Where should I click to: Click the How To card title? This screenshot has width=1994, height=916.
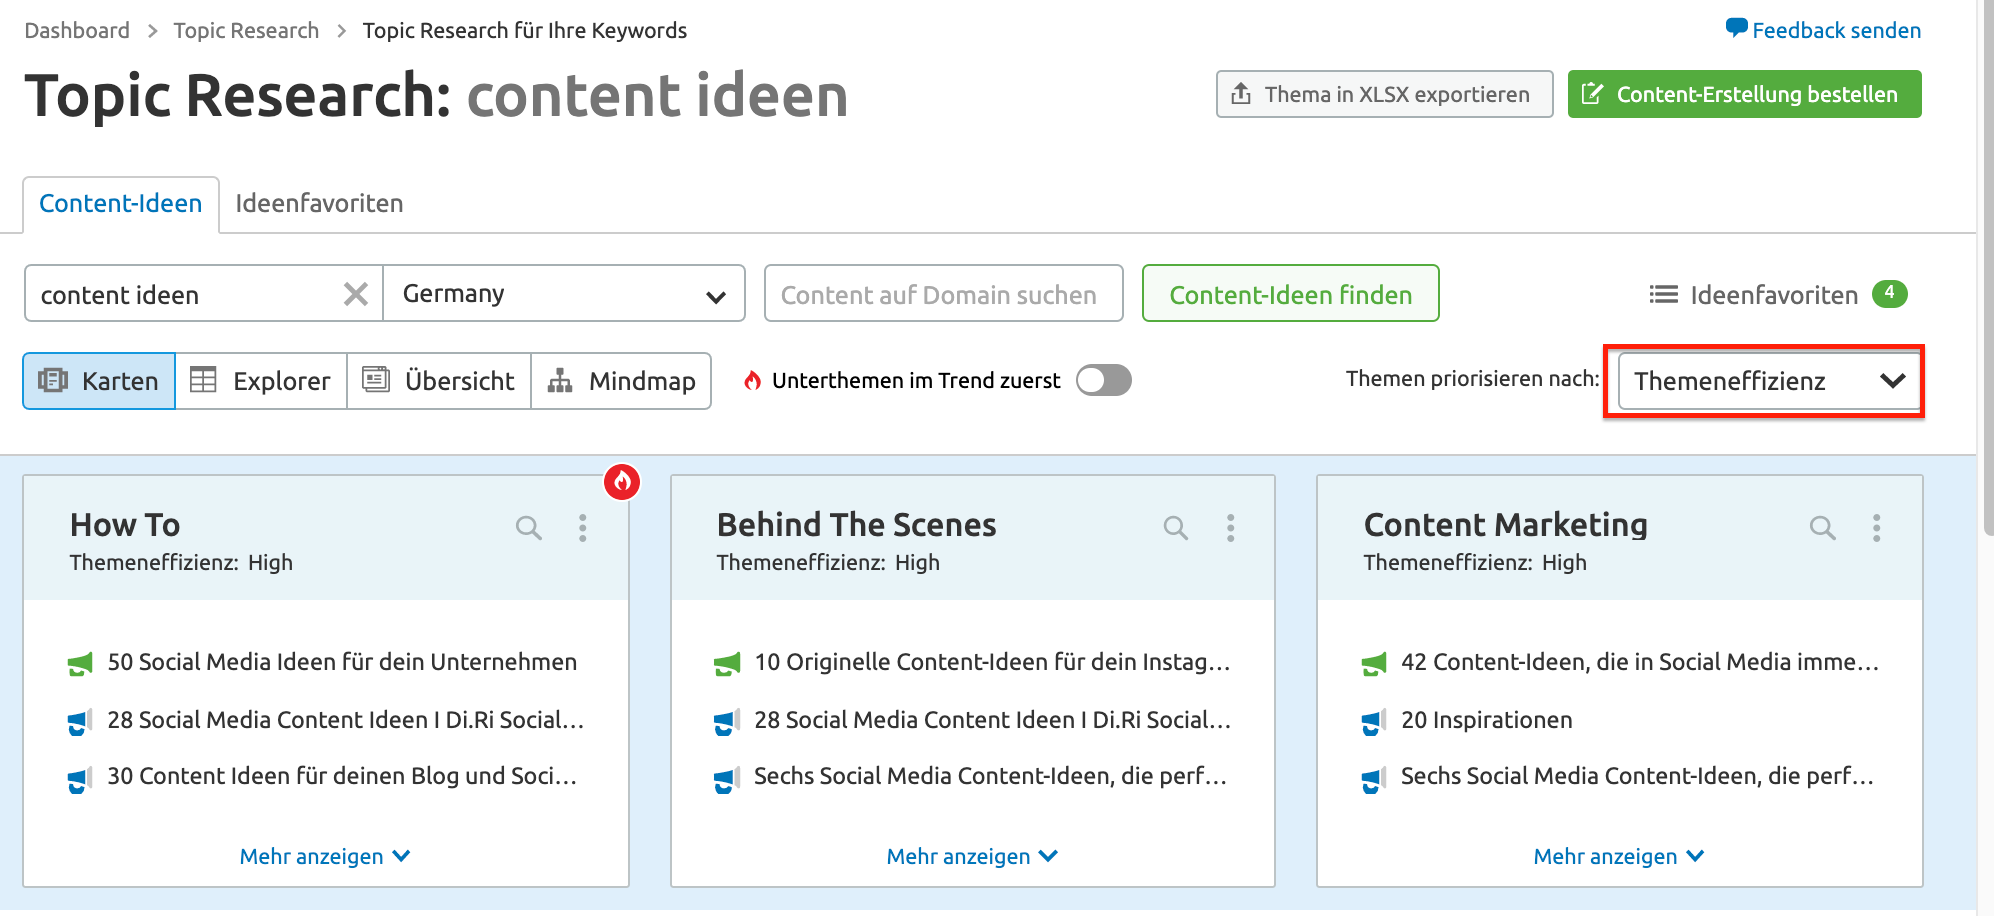125,525
